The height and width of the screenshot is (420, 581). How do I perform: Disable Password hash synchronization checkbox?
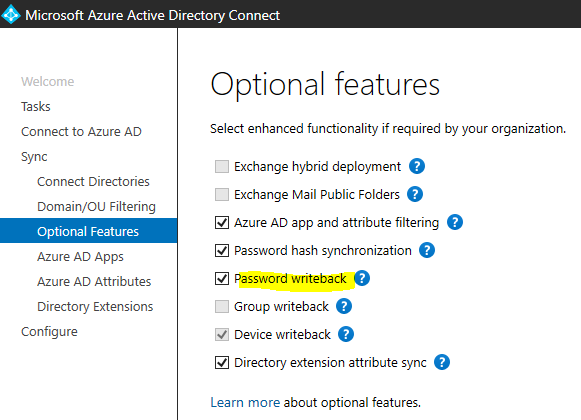[x=222, y=251]
